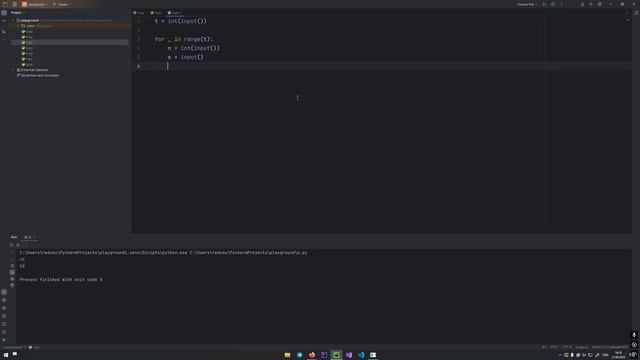
Task: Open the Run tool window icon in left strip
Action: click(x=4, y=292)
